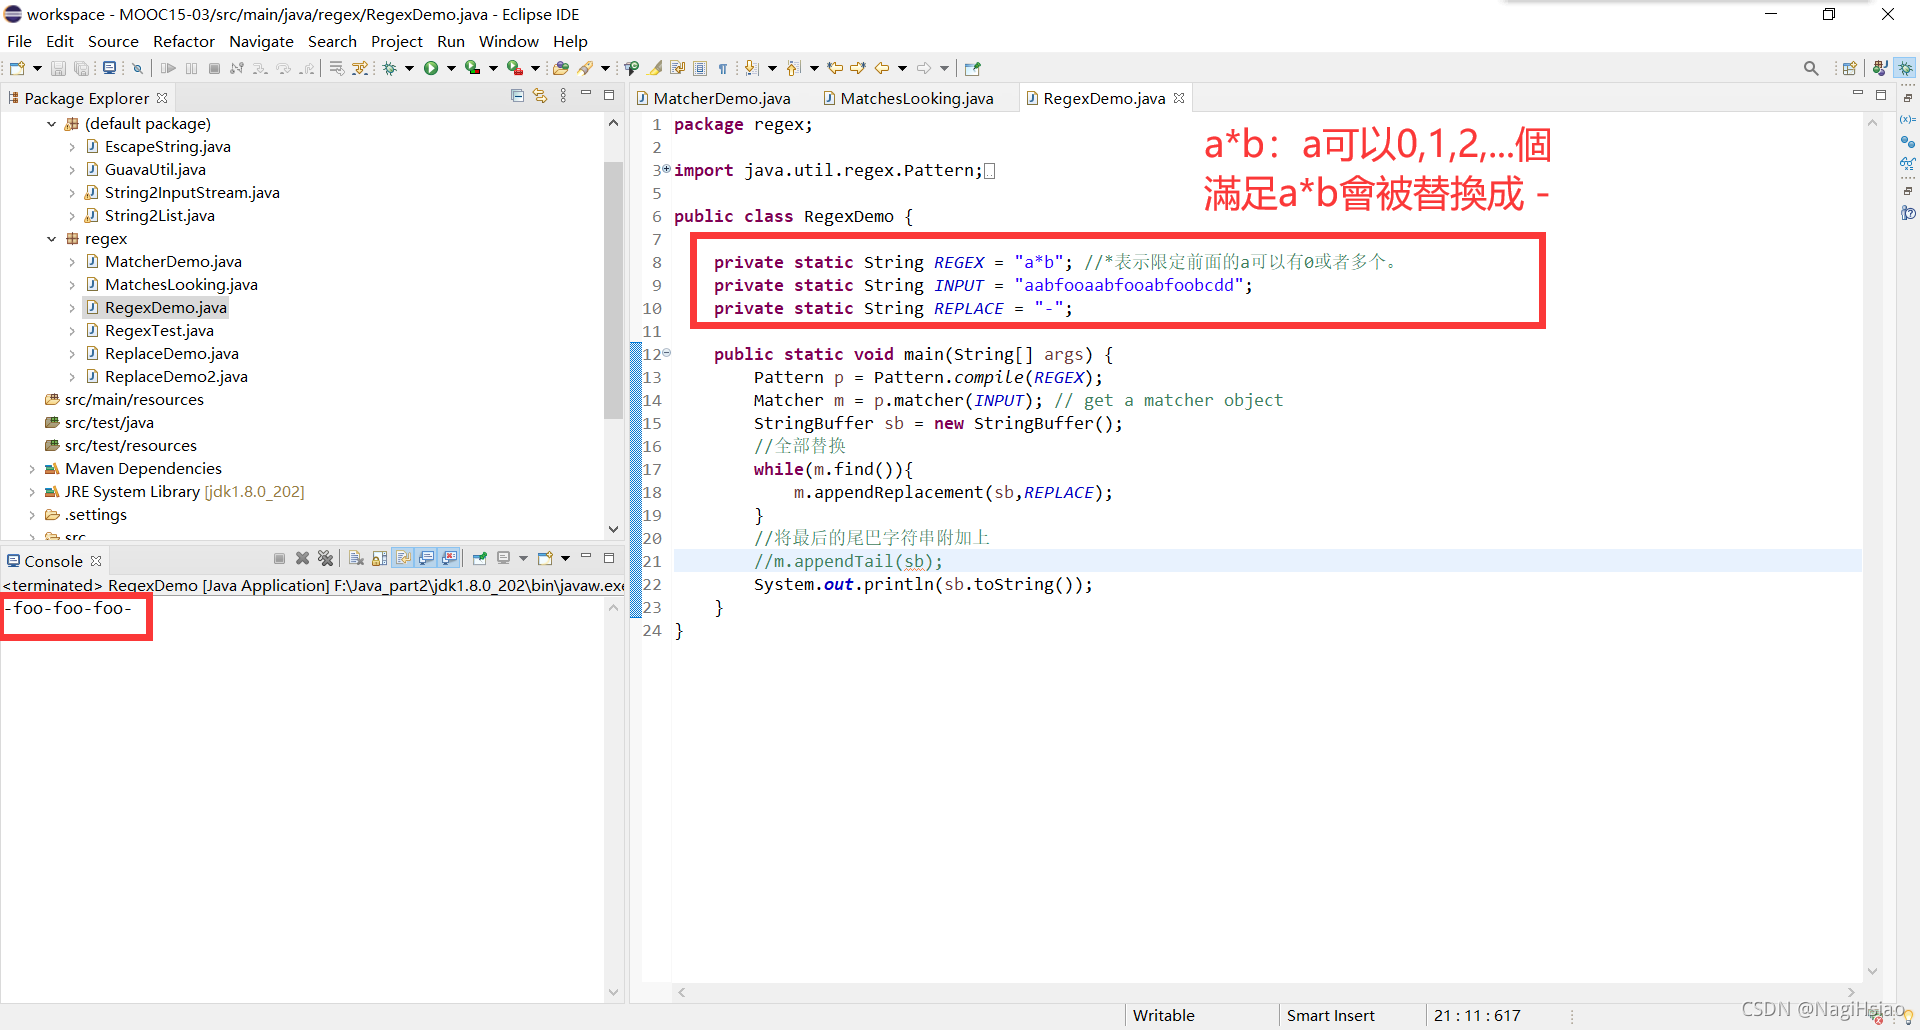Viewport: 1920px width, 1030px height.
Task: Click the Coverage run icon in toolbar
Action: 471,68
